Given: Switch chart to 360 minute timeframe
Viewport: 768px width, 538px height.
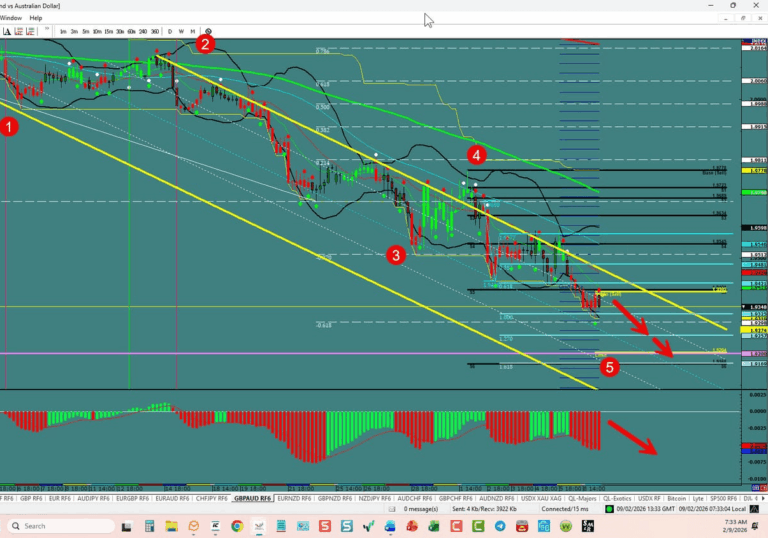Looking at the screenshot, I should pos(155,31).
